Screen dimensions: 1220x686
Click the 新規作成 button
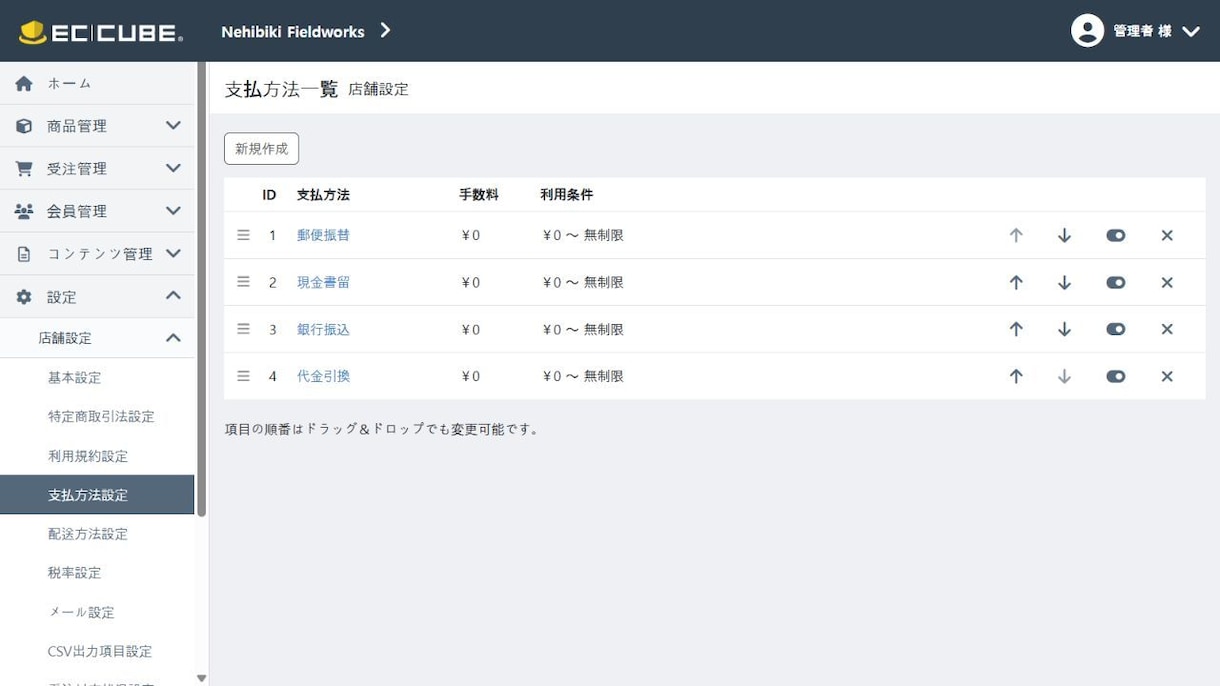coord(261,149)
